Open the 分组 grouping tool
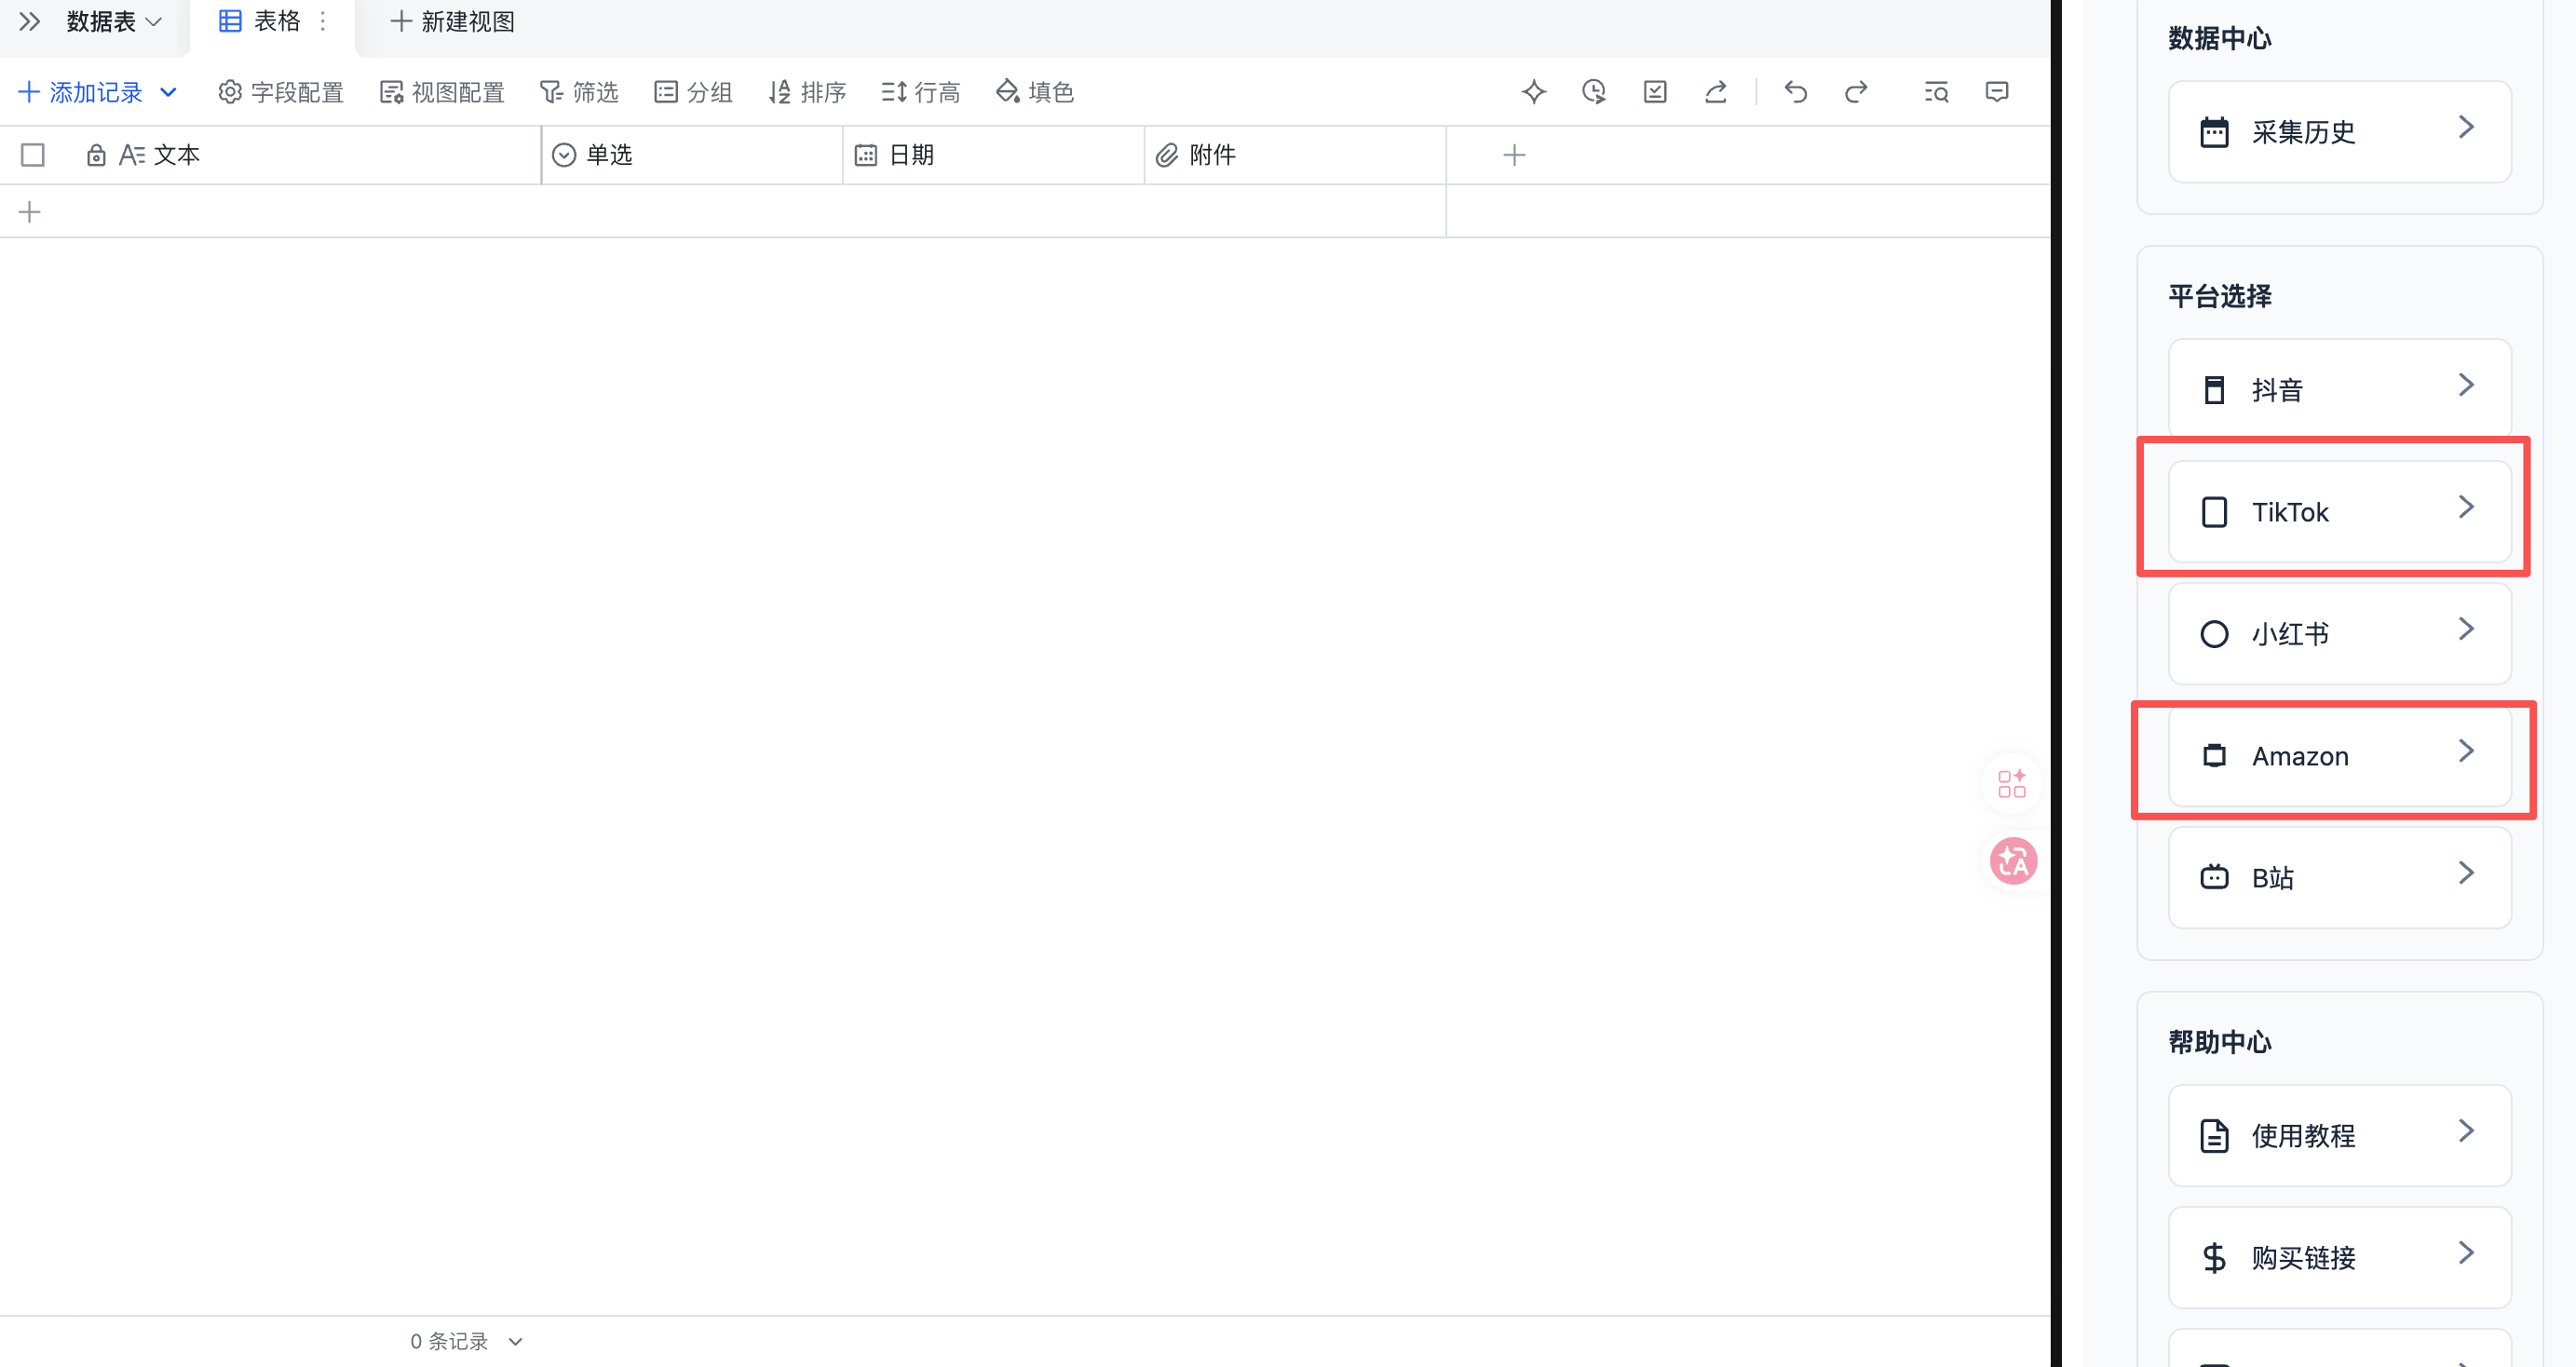 click(x=693, y=93)
